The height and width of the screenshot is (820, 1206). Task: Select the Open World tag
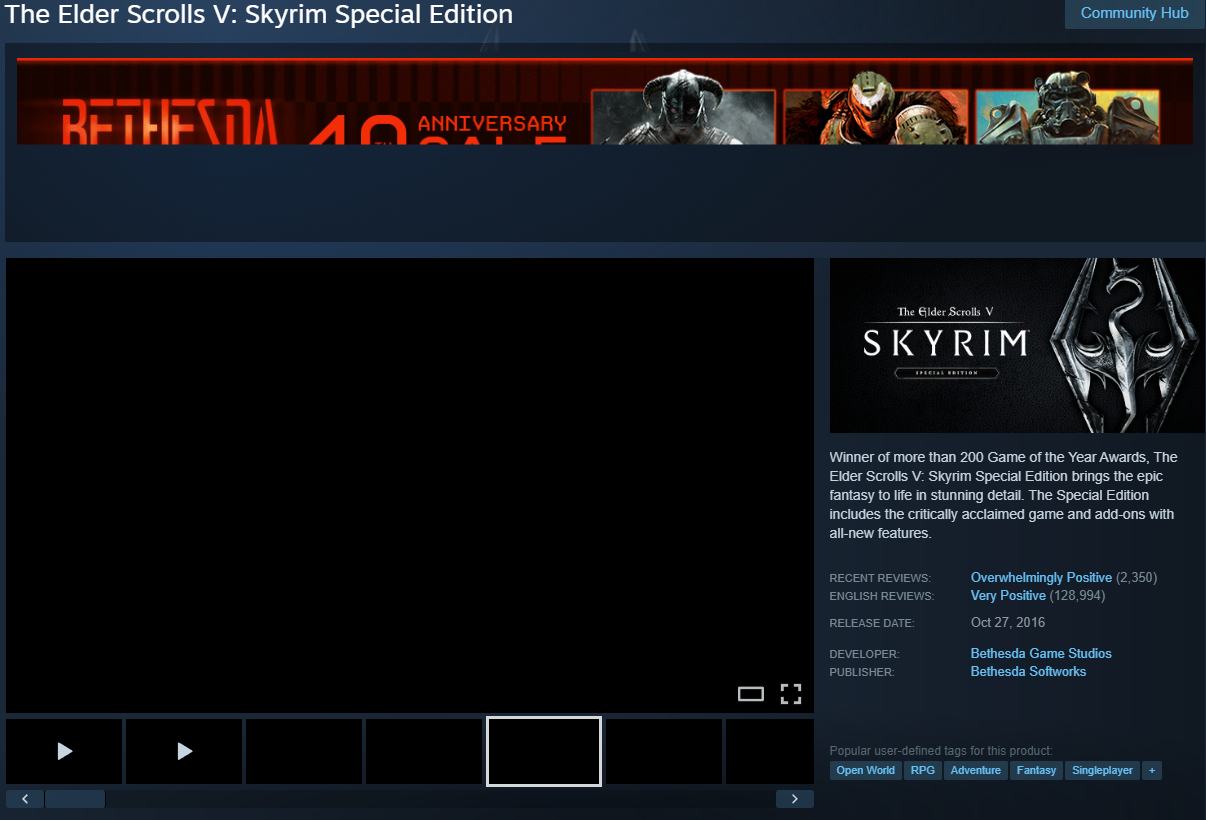(865, 771)
